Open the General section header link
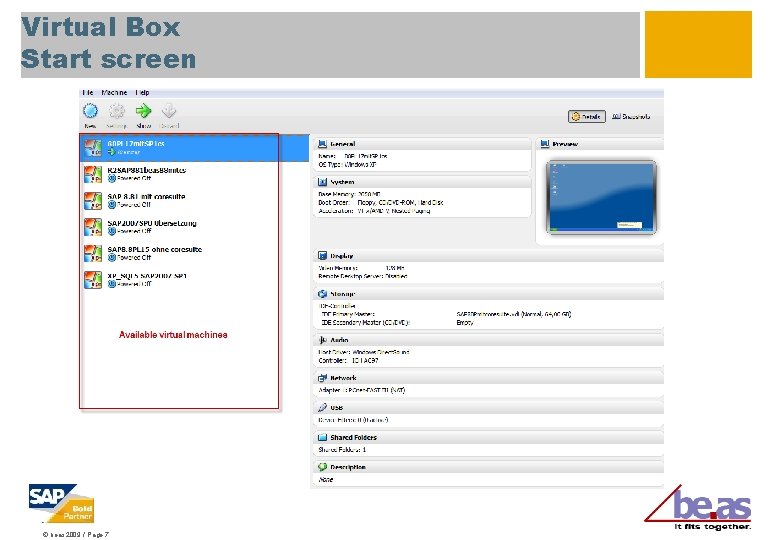The height and width of the screenshot is (540, 780). pyautogui.click(x=343, y=144)
